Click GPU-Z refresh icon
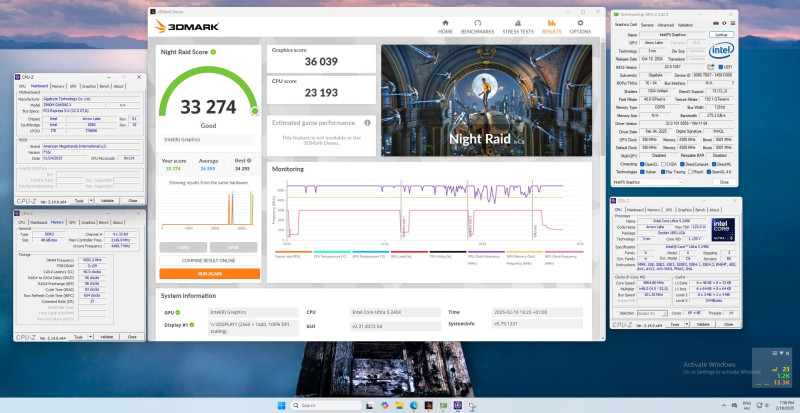The image size is (800, 413). tap(723, 23)
